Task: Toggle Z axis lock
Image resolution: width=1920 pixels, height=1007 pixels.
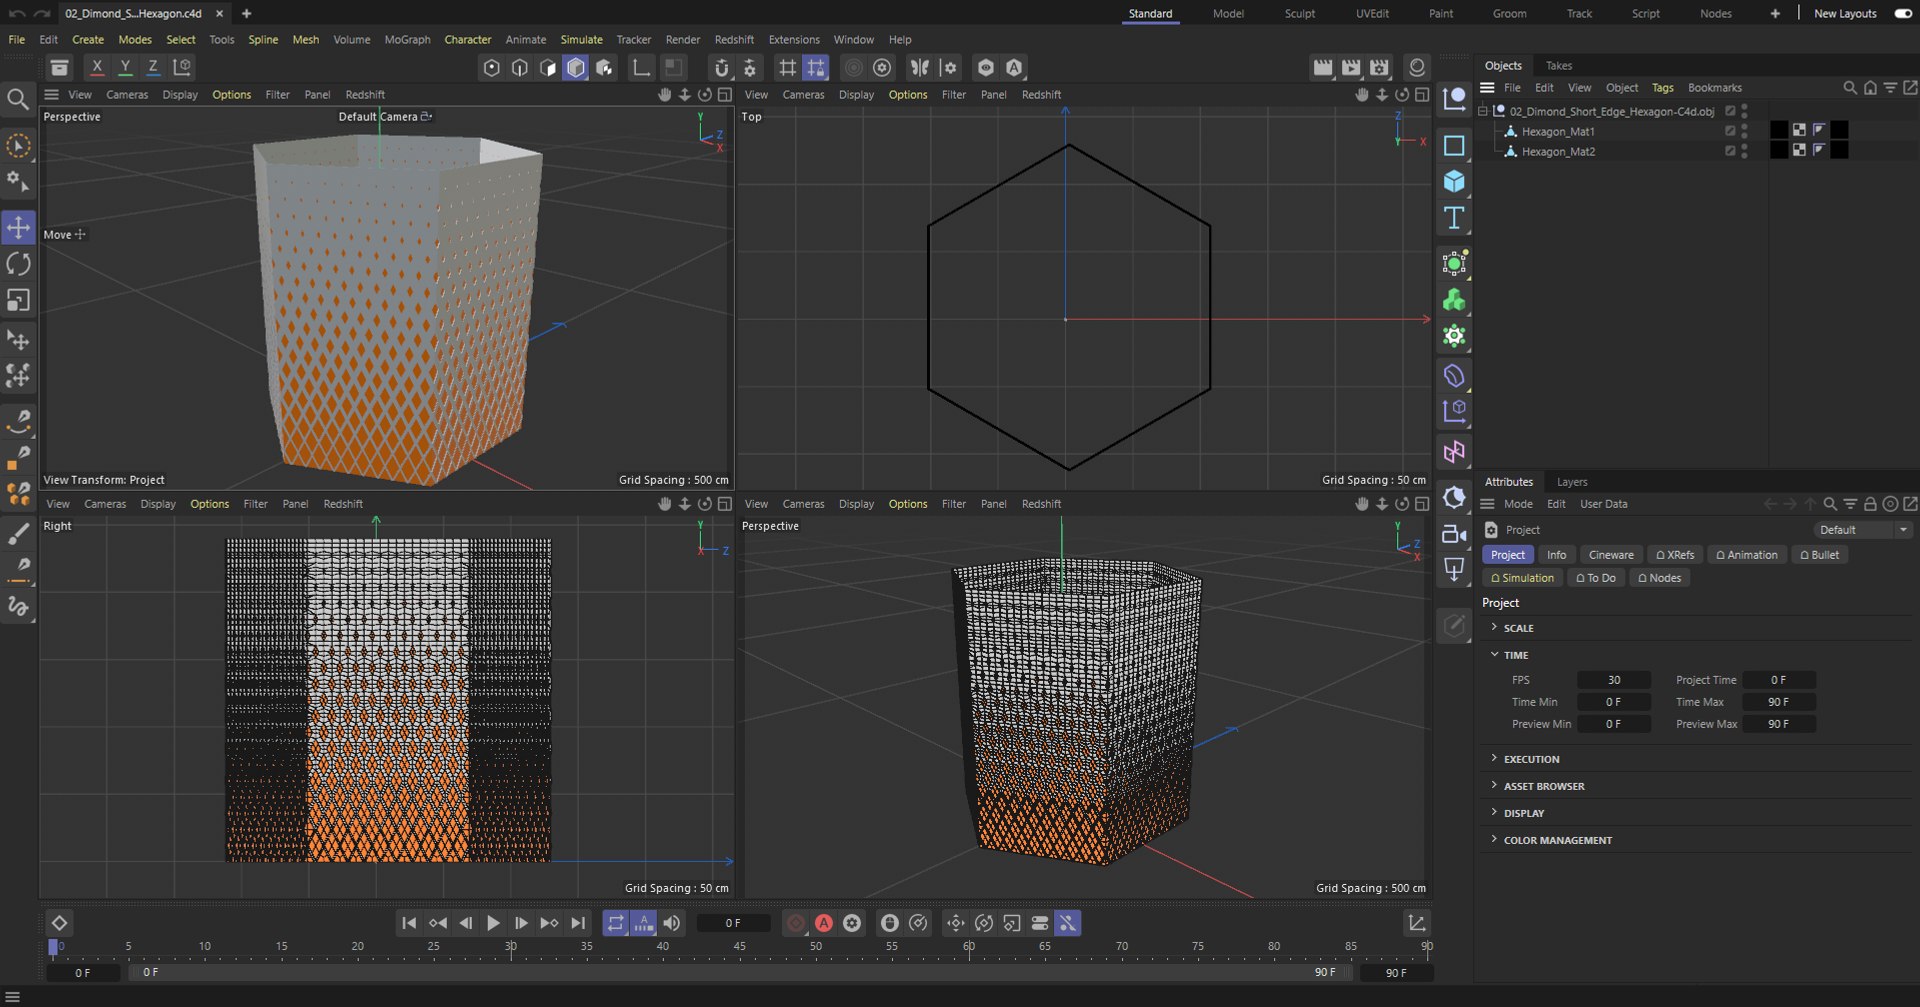Action: [x=153, y=67]
